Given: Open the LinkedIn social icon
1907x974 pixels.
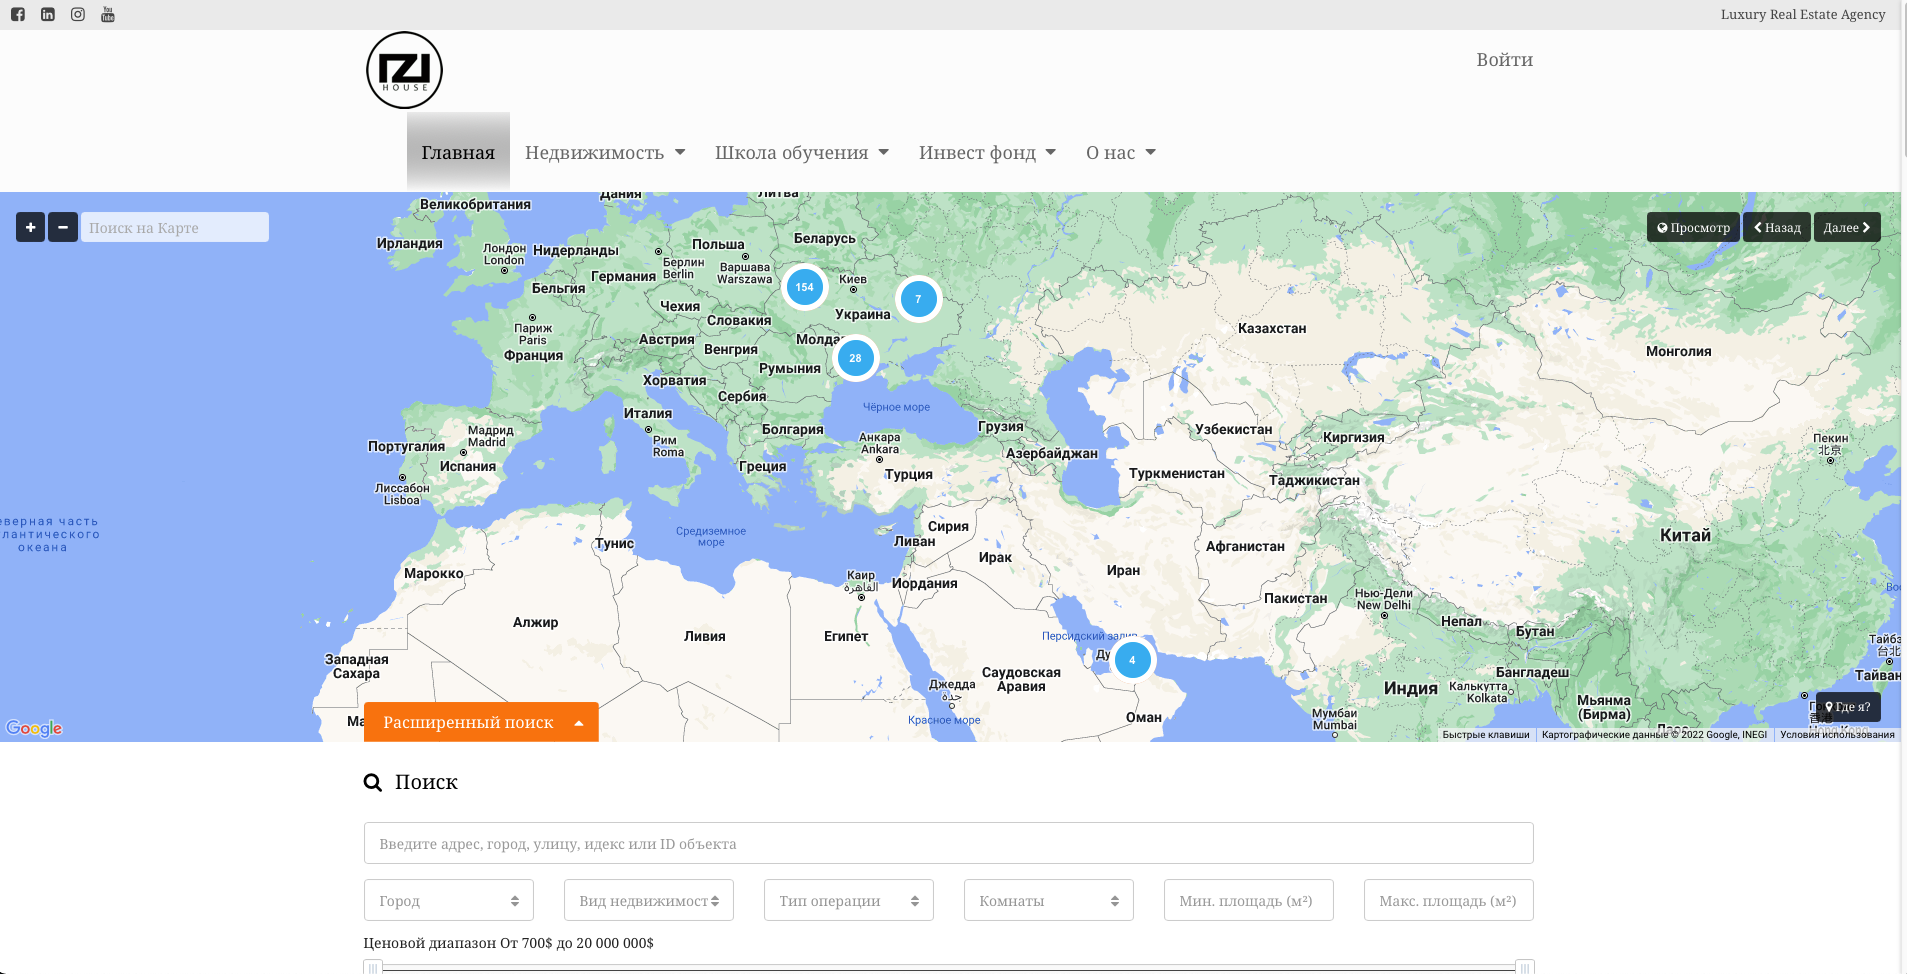Looking at the screenshot, I should 48,15.
